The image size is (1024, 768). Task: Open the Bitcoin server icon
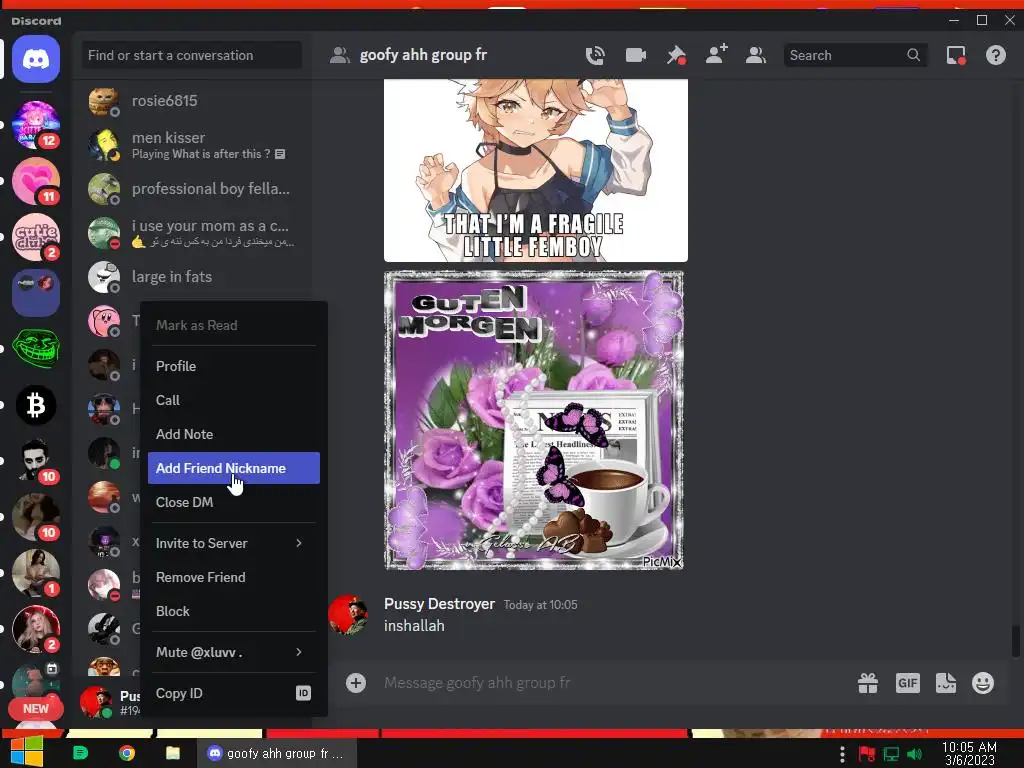[x=36, y=405]
